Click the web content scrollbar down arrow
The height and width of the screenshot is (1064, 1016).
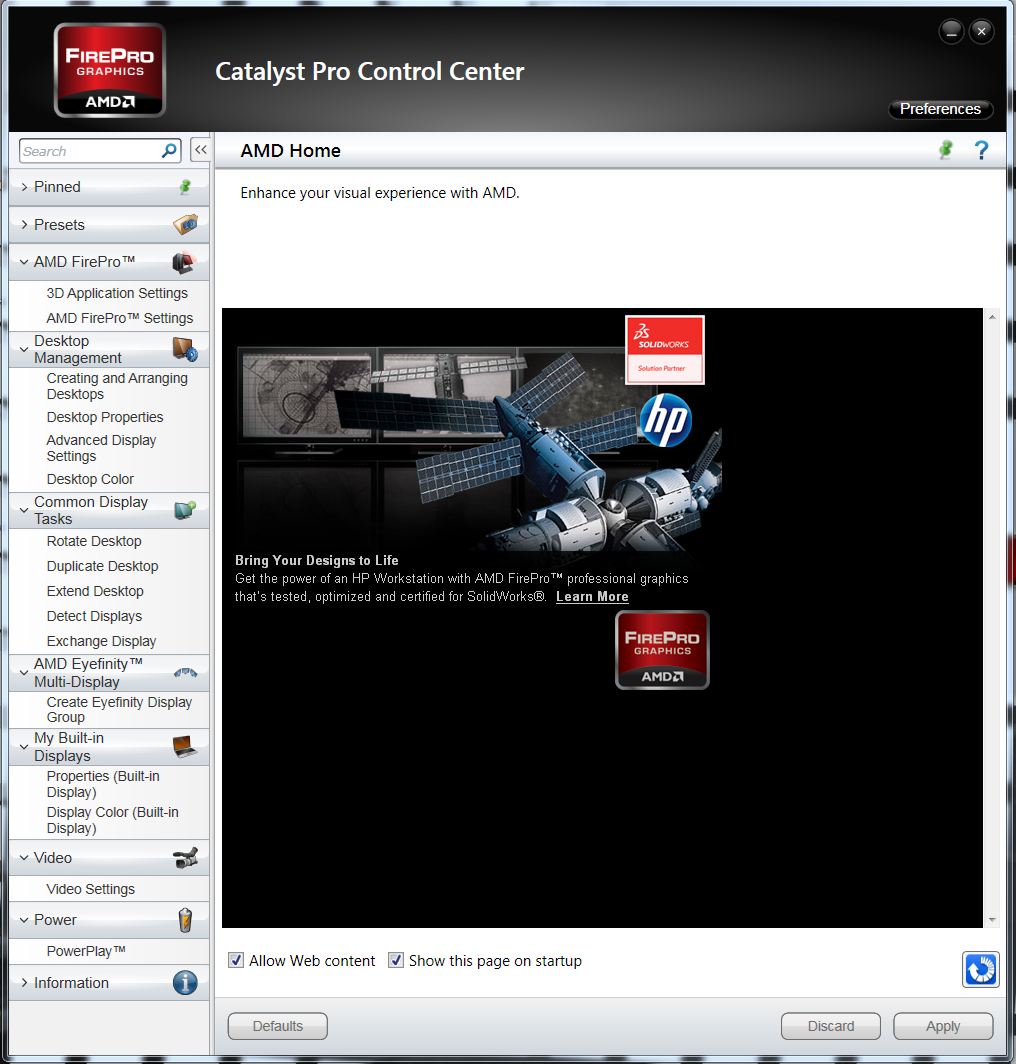pos(992,919)
